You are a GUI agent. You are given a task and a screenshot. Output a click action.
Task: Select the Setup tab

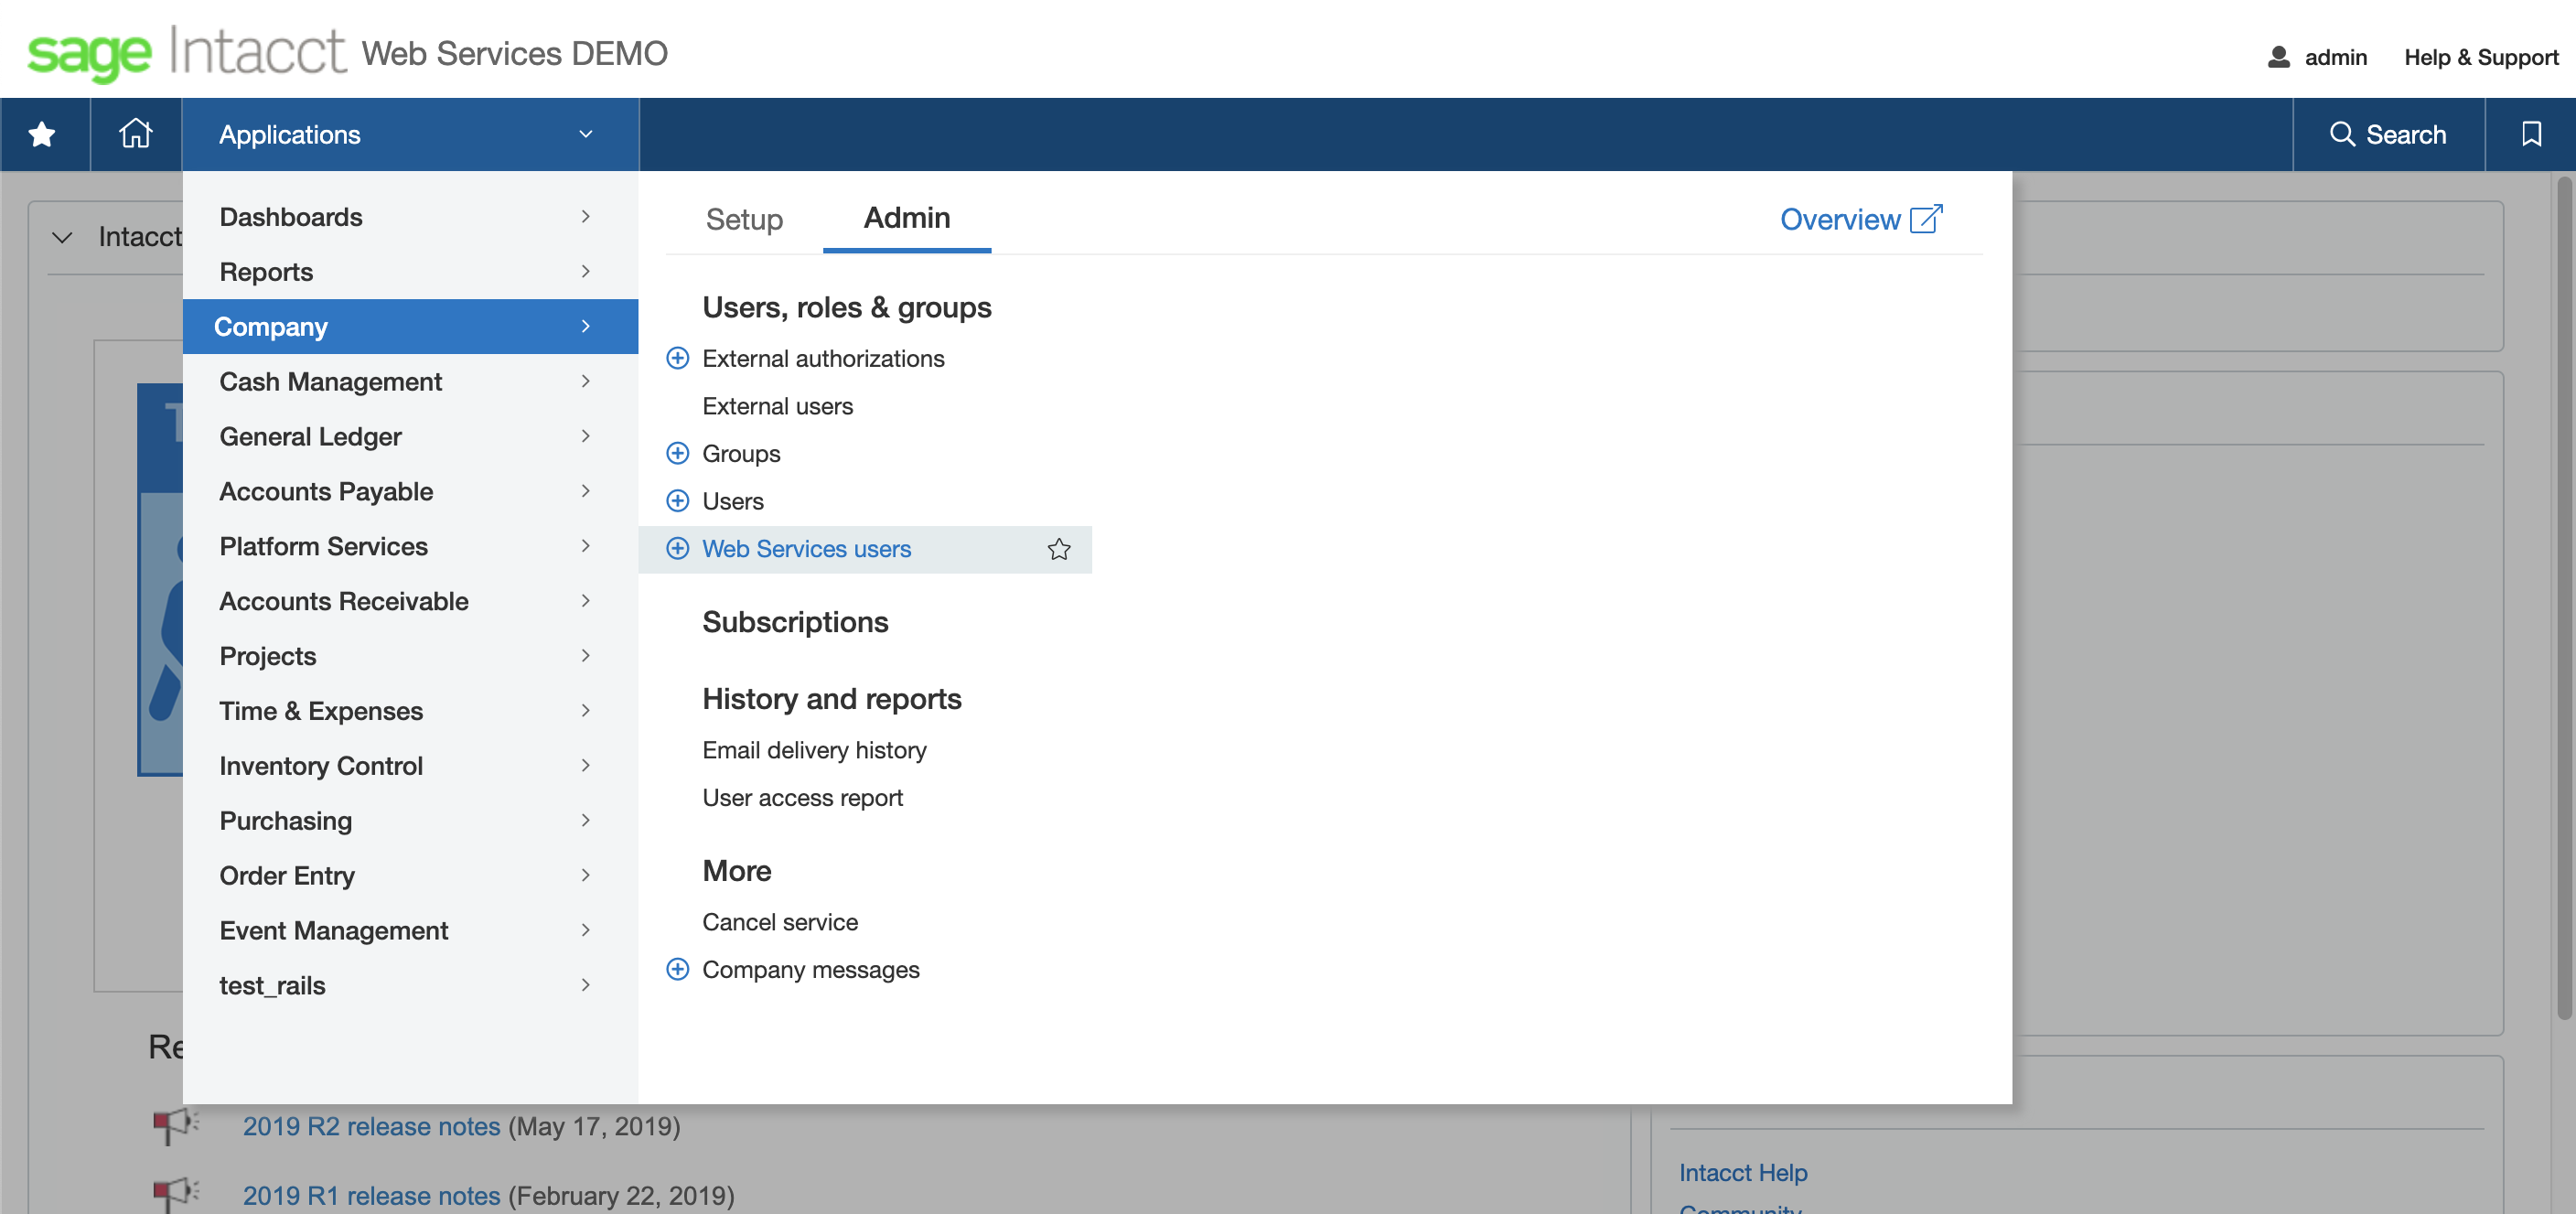point(745,217)
